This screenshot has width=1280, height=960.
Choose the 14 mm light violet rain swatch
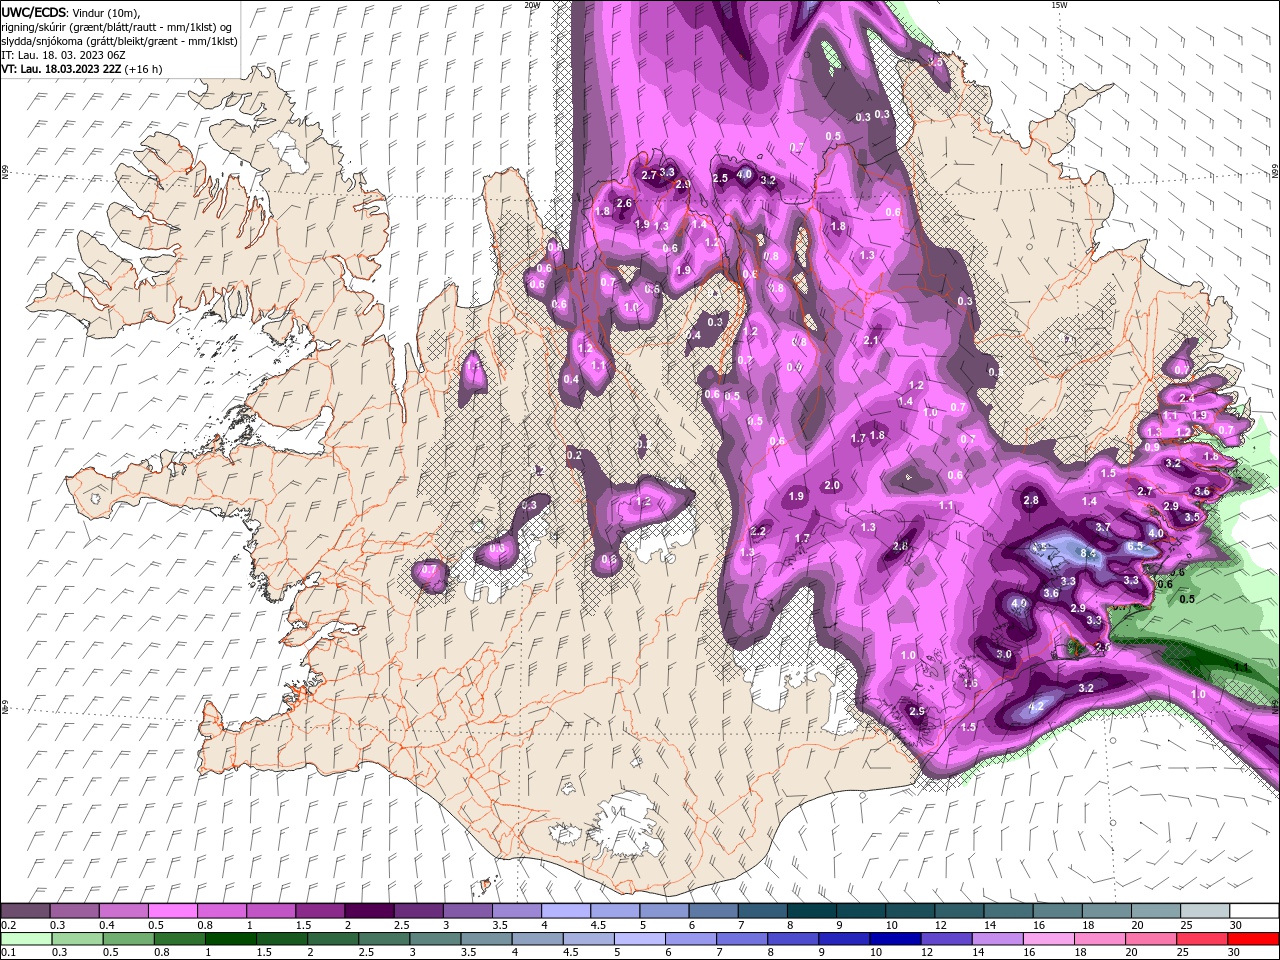pyautogui.click(x=997, y=939)
